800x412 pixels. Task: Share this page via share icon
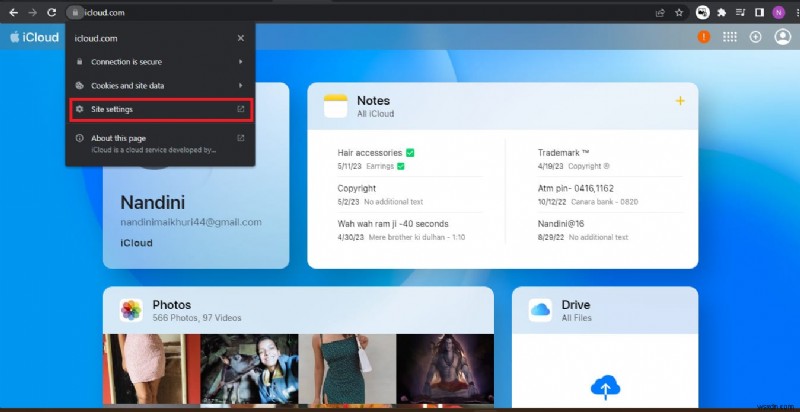(x=660, y=13)
